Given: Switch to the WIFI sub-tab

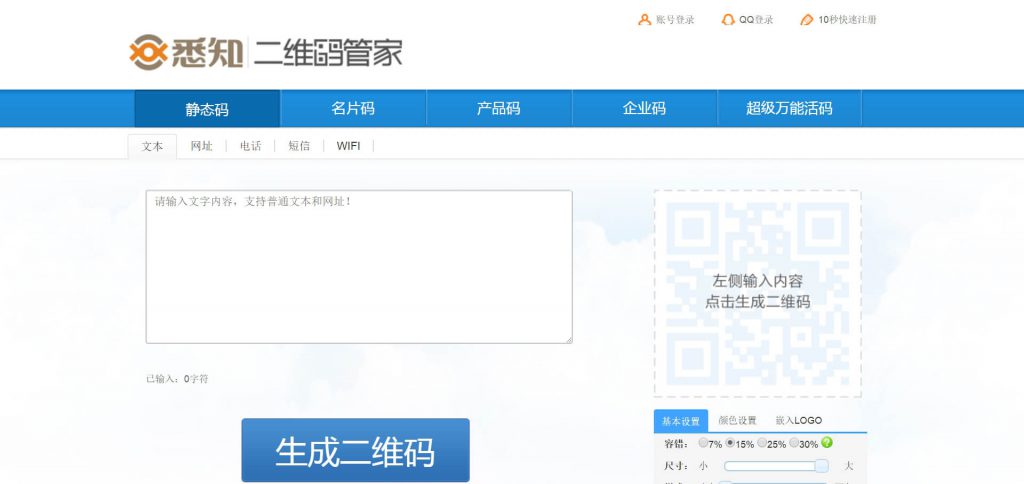Looking at the screenshot, I should coord(348,146).
